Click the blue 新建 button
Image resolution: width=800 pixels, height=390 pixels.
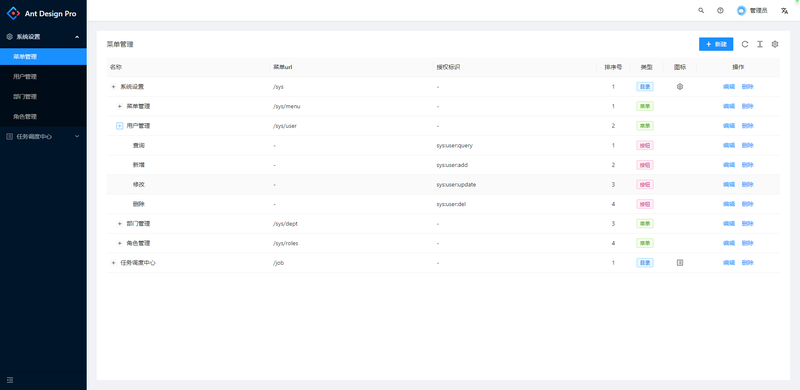[x=716, y=44]
